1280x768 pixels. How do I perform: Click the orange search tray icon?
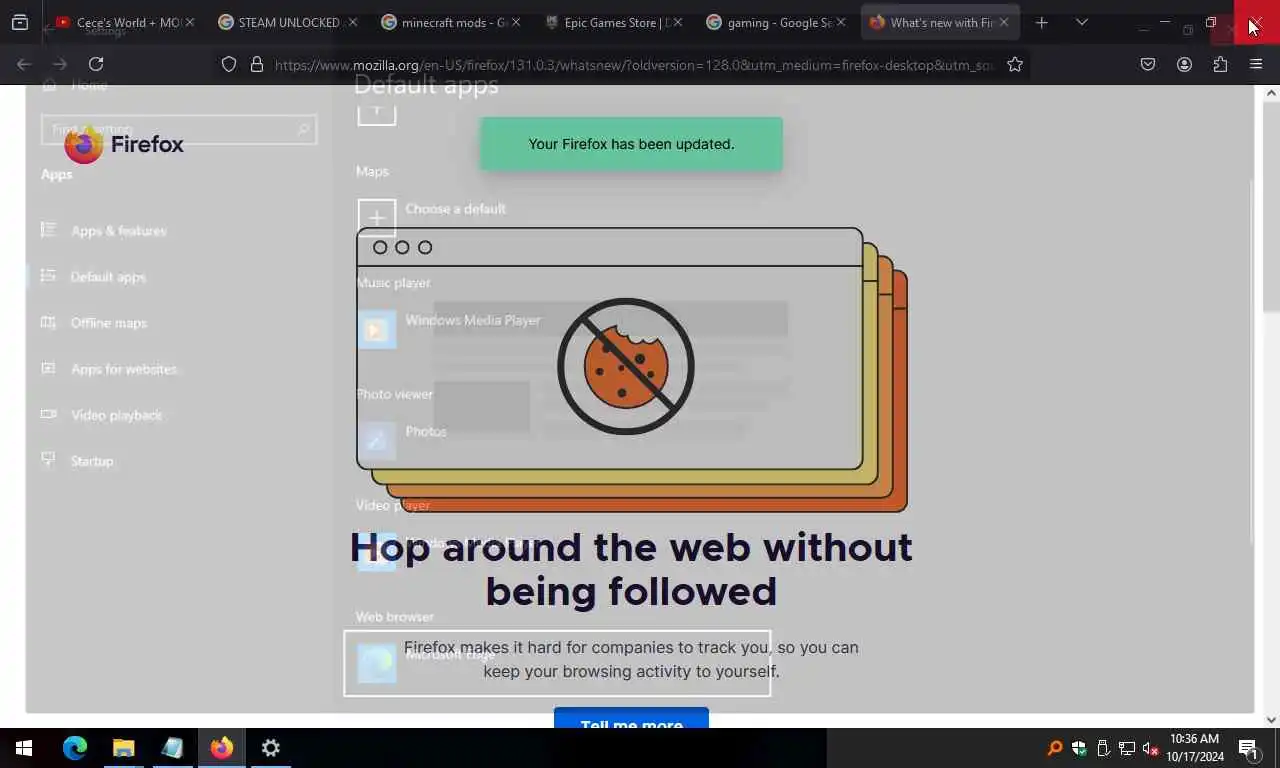pyautogui.click(x=1054, y=748)
